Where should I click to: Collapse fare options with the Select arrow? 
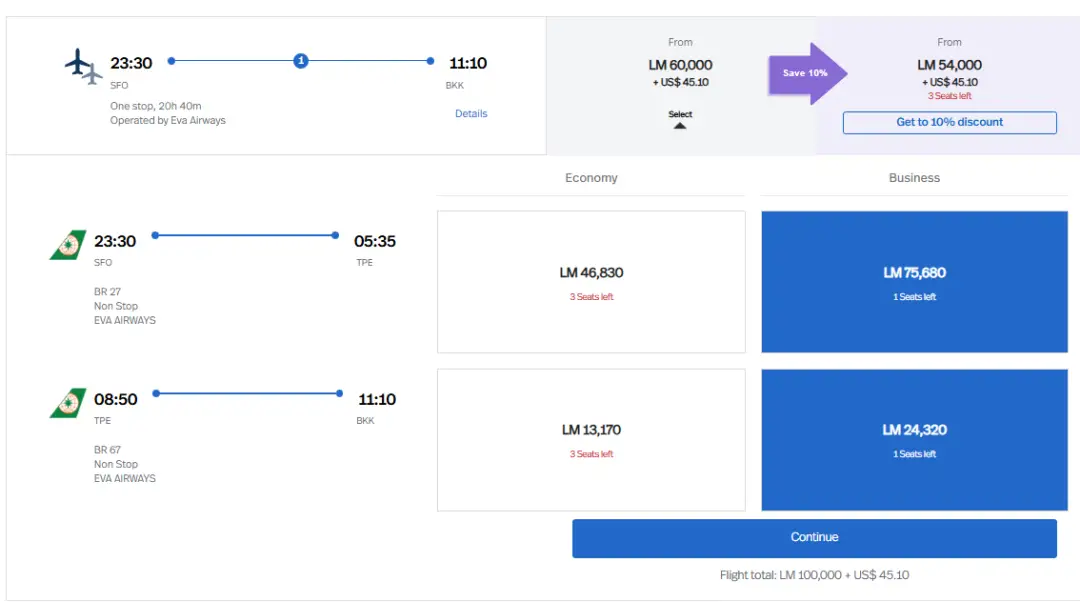pos(680,120)
